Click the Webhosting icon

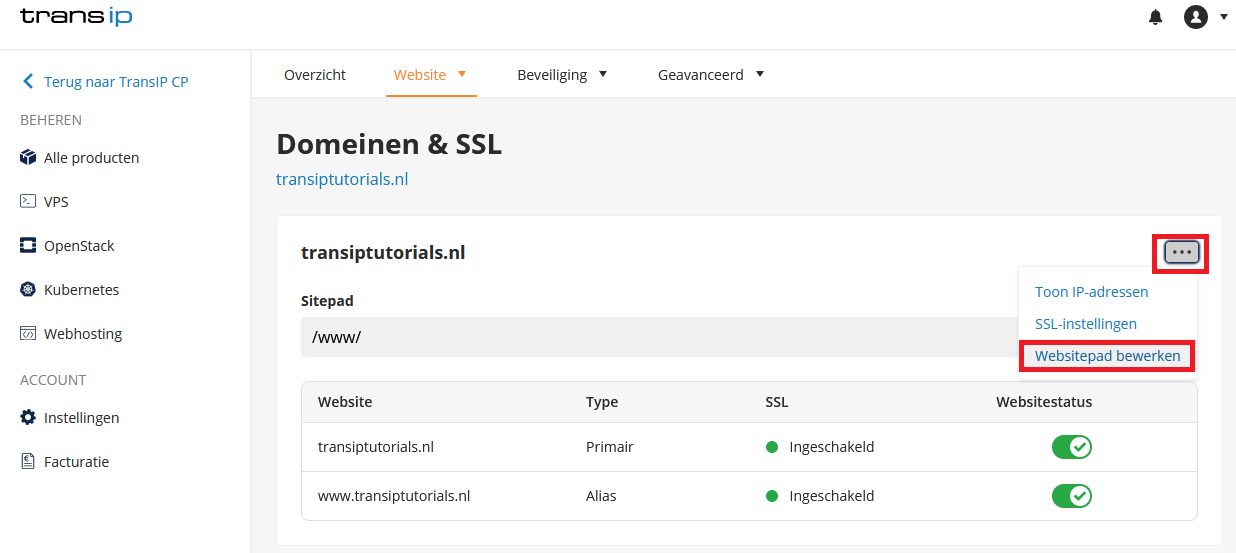tap(28, 334)
